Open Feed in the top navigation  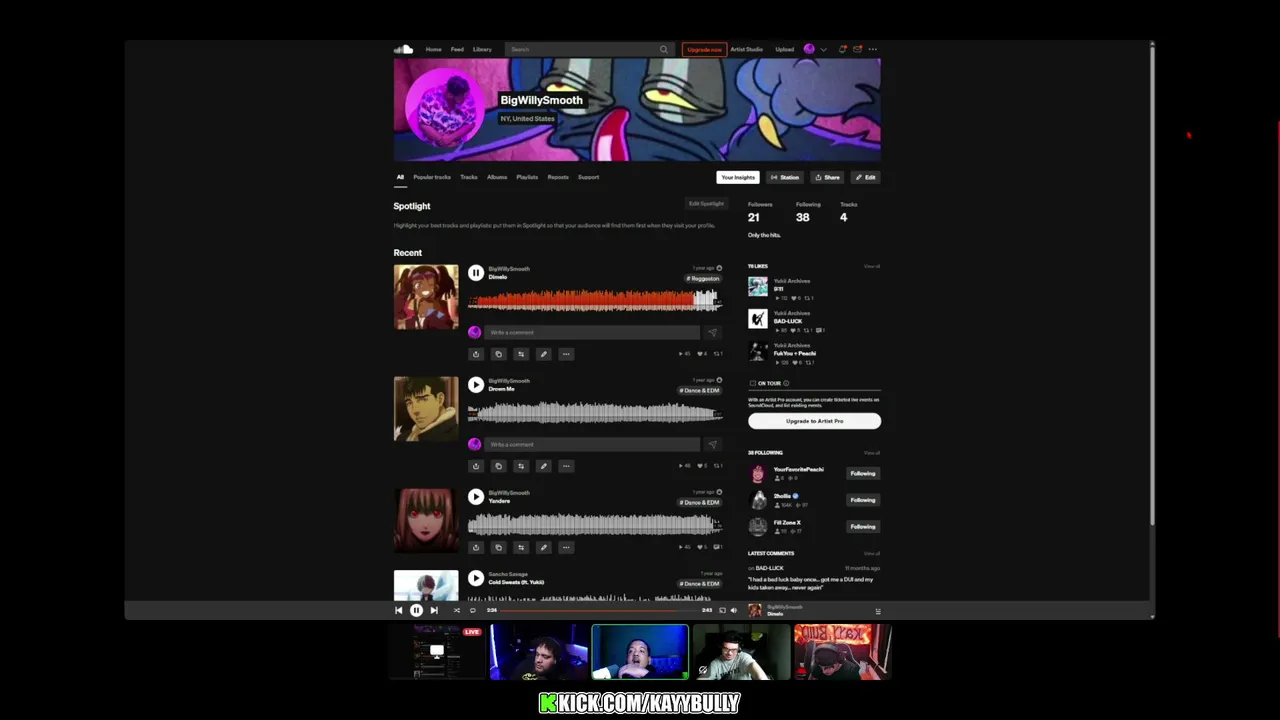point(457,49)
